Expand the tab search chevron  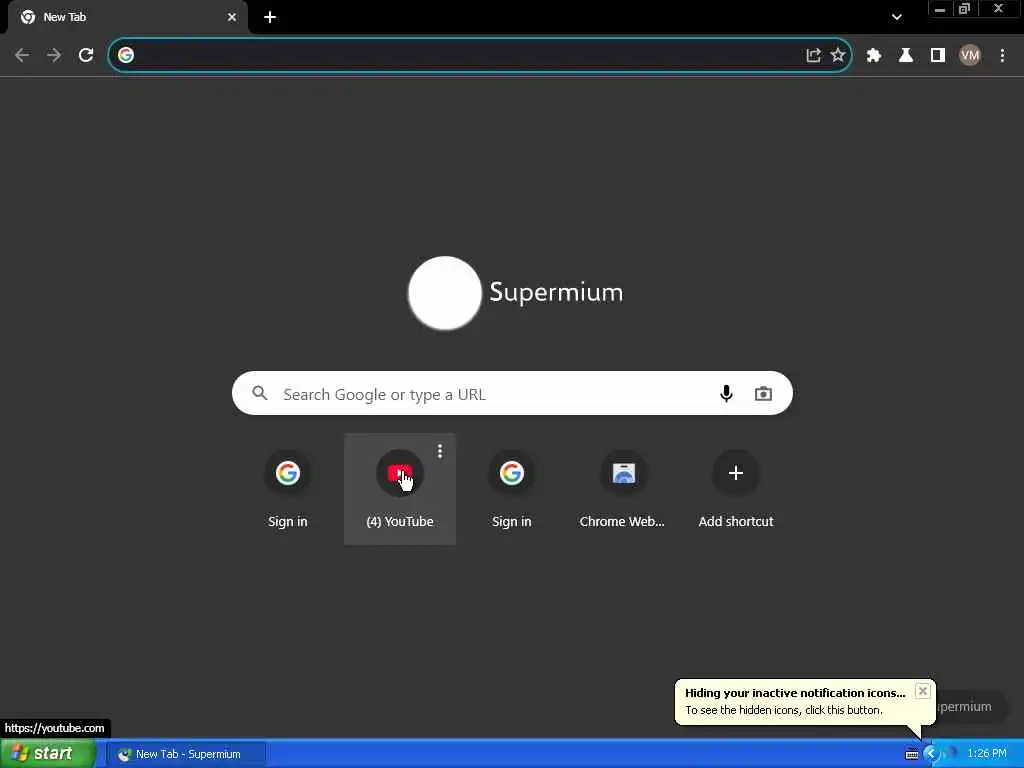pyautogui.click(x=897, y=17)
